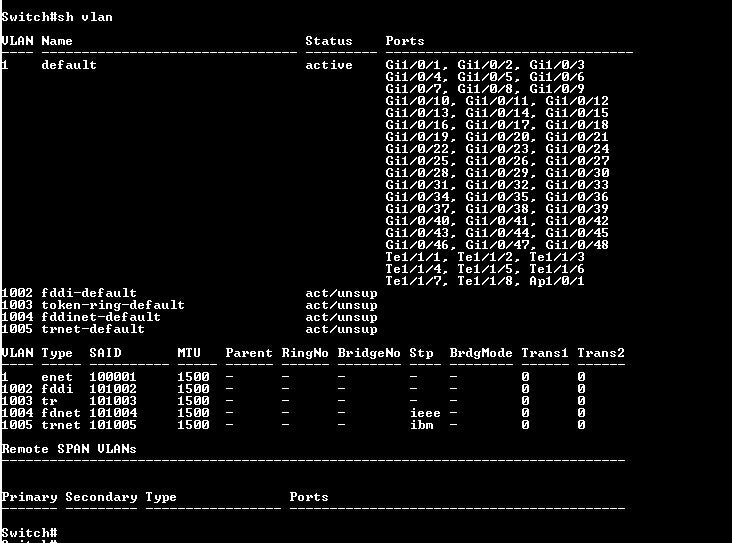The height and width of the screenshot is (543, 732).
Task: Click the 'enet' type value
Action: pos(57,377)
